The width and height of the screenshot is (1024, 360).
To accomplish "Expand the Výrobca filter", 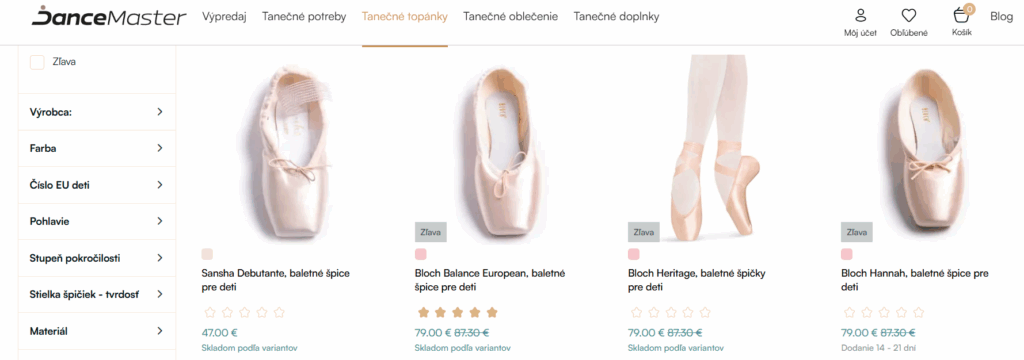I will [97, 112].
